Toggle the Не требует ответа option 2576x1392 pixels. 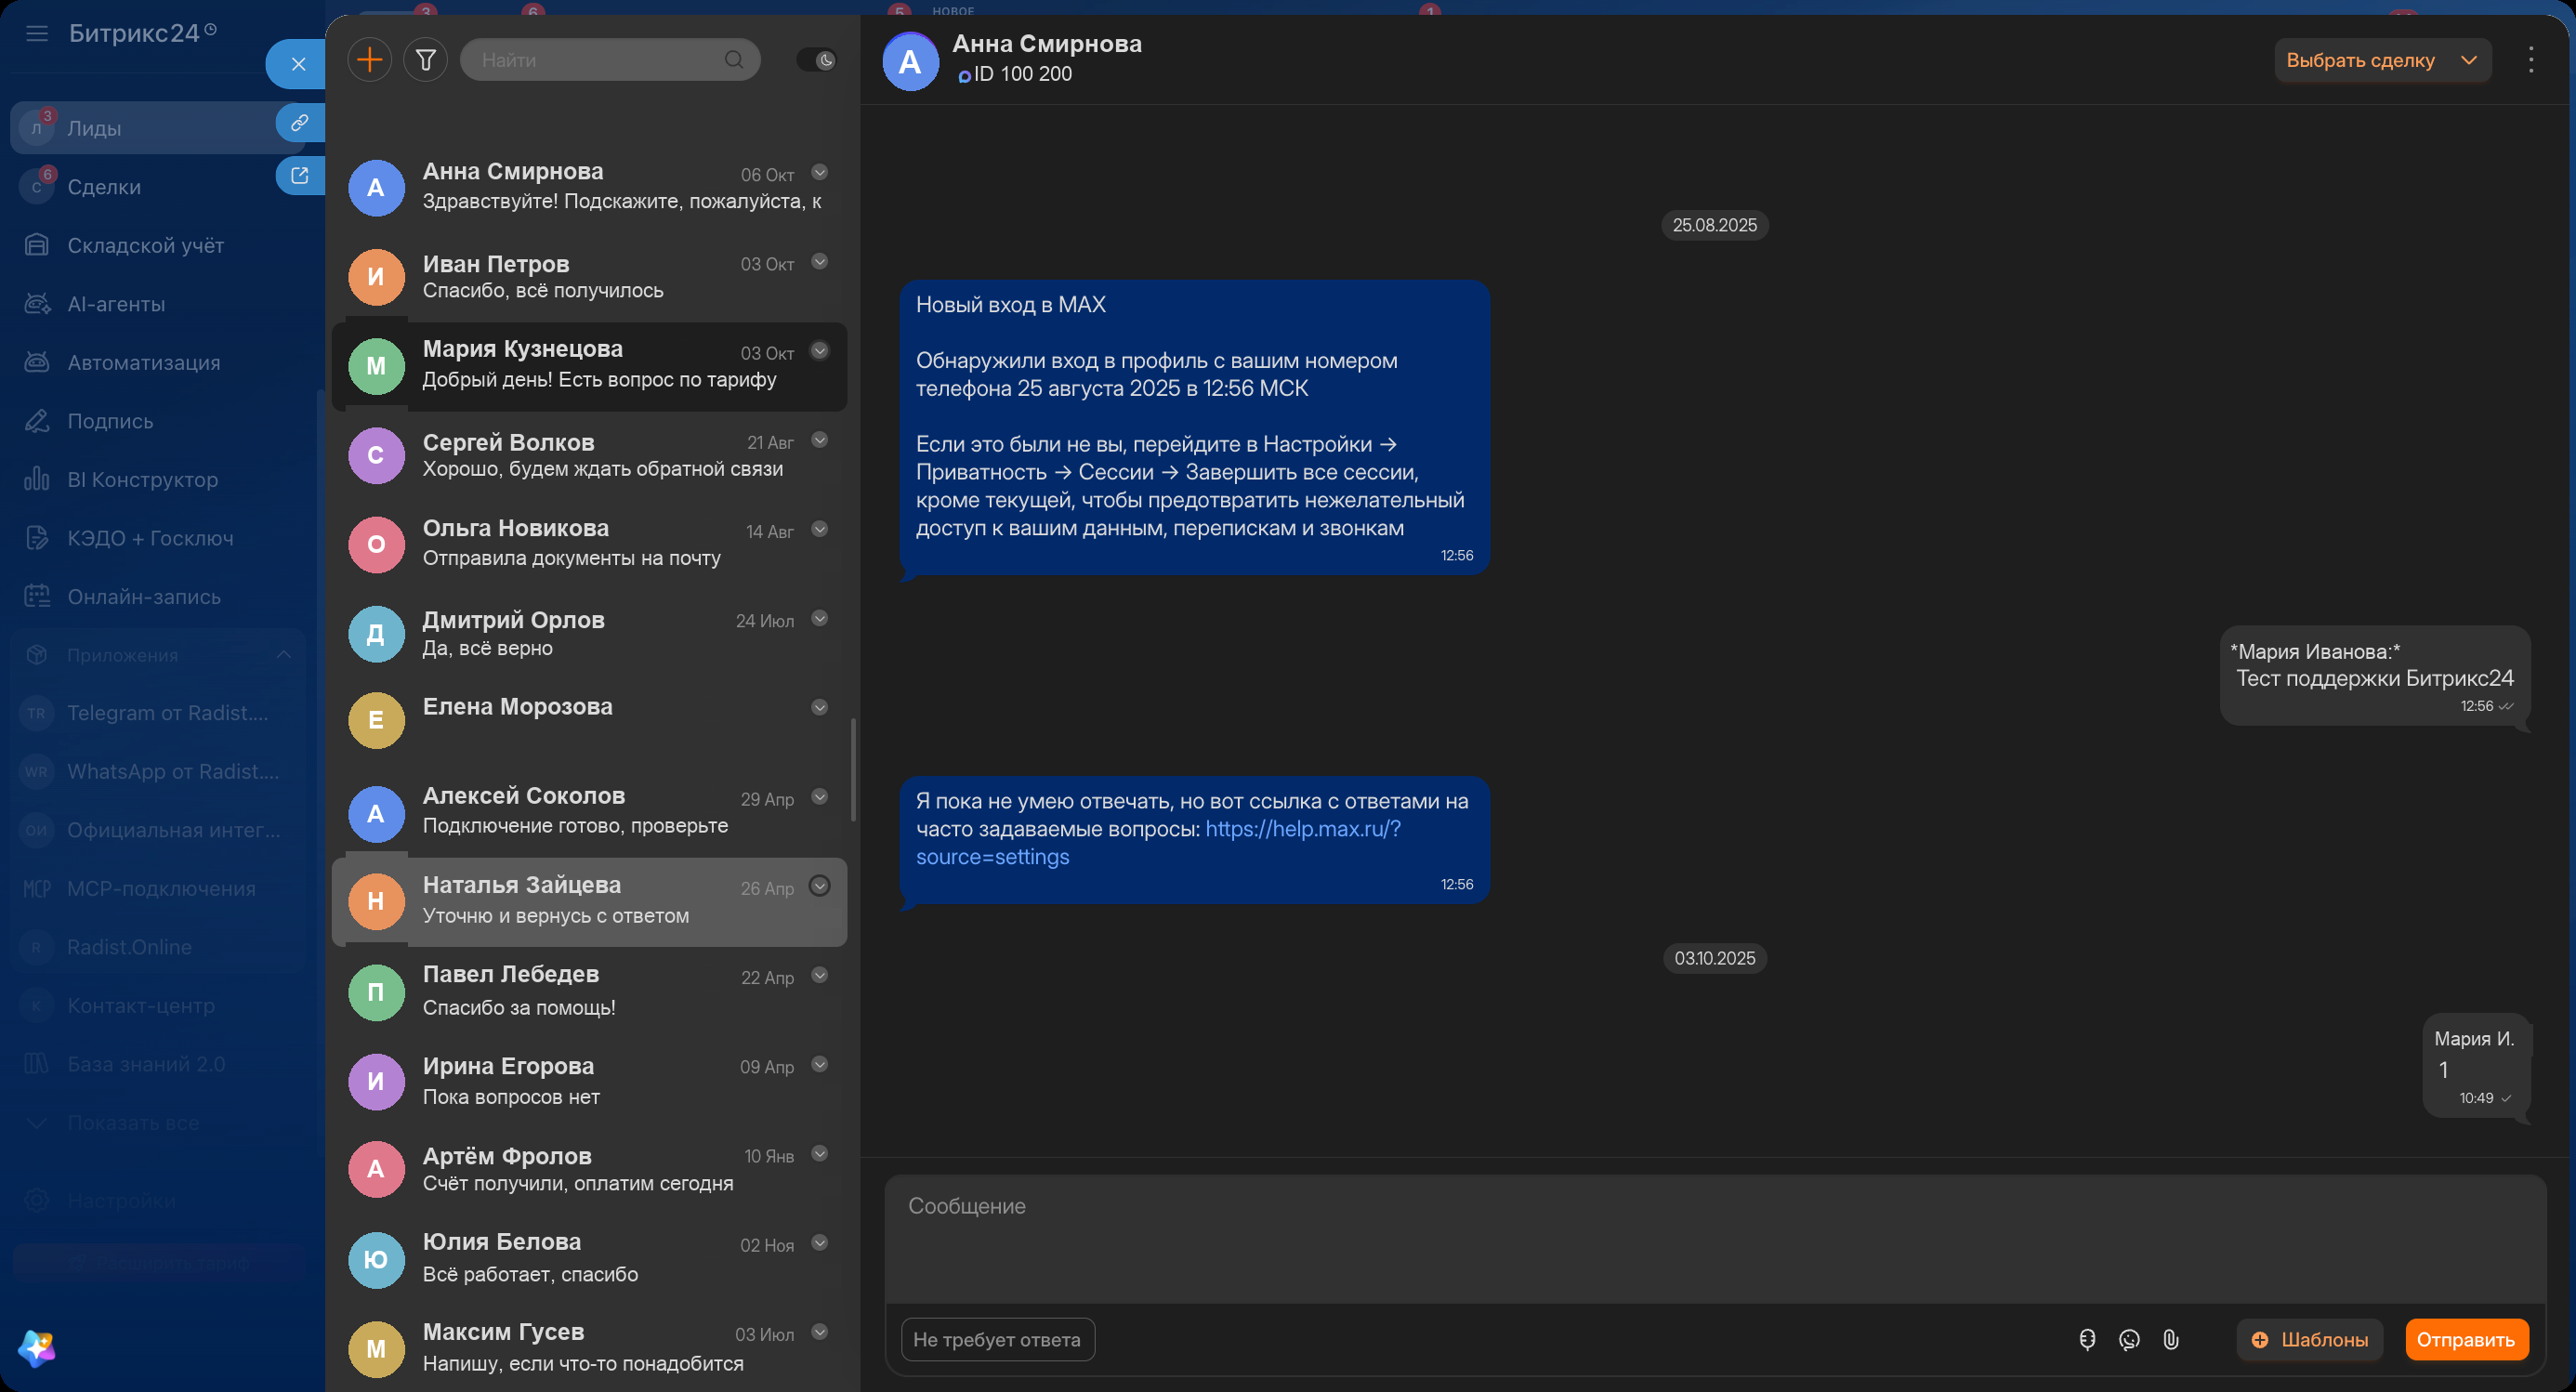pos(997,1339)
